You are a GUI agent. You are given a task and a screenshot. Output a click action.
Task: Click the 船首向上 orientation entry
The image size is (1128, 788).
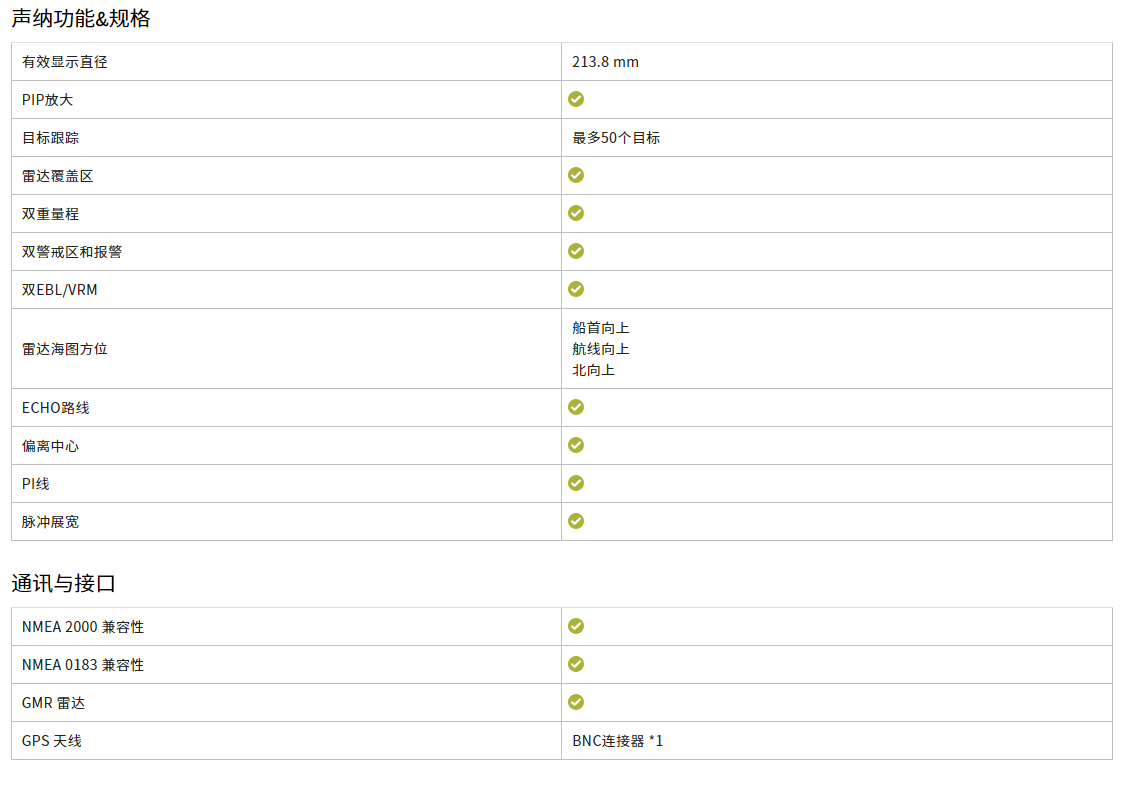pos(601,328)
